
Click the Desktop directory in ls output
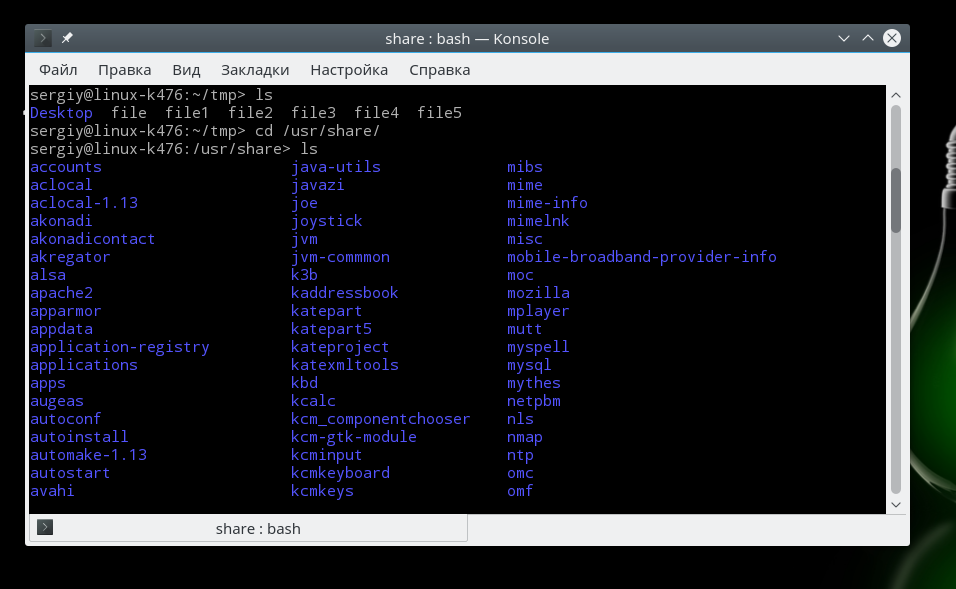61,113
